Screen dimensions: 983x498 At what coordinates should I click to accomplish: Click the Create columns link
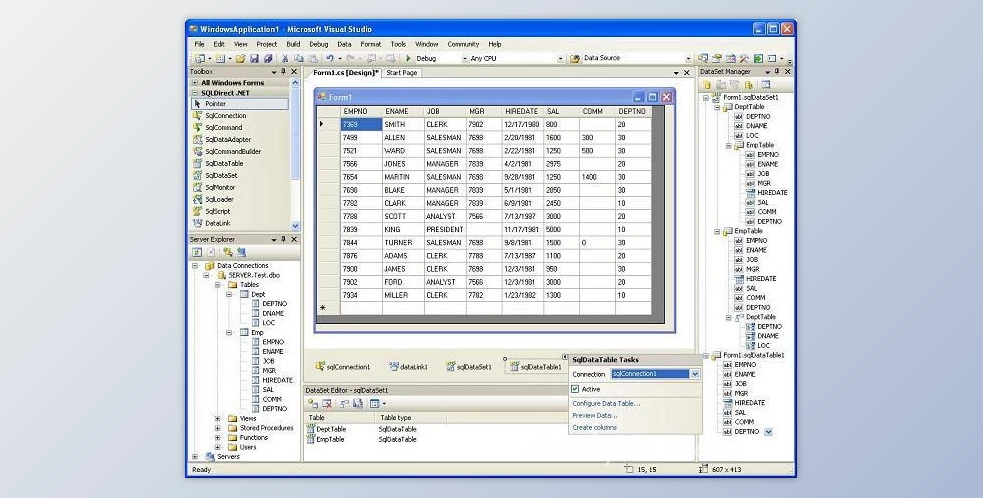pyautogui.click(x=594, y=427)
